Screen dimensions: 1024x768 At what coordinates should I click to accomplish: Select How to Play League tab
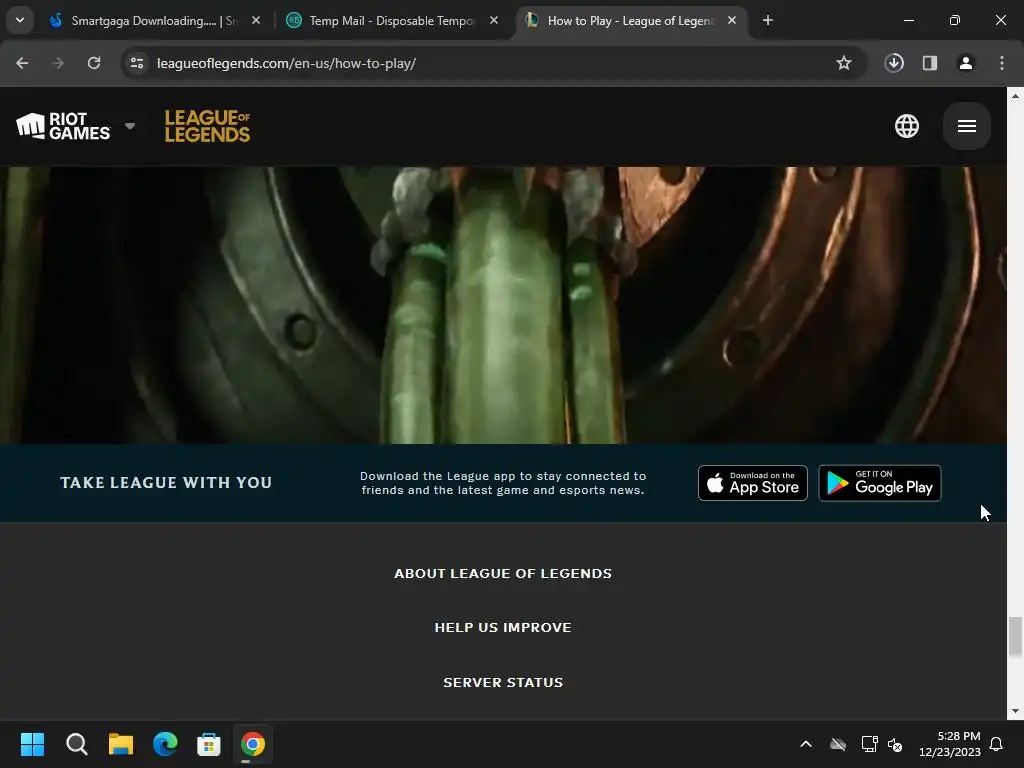pos(630,21)
